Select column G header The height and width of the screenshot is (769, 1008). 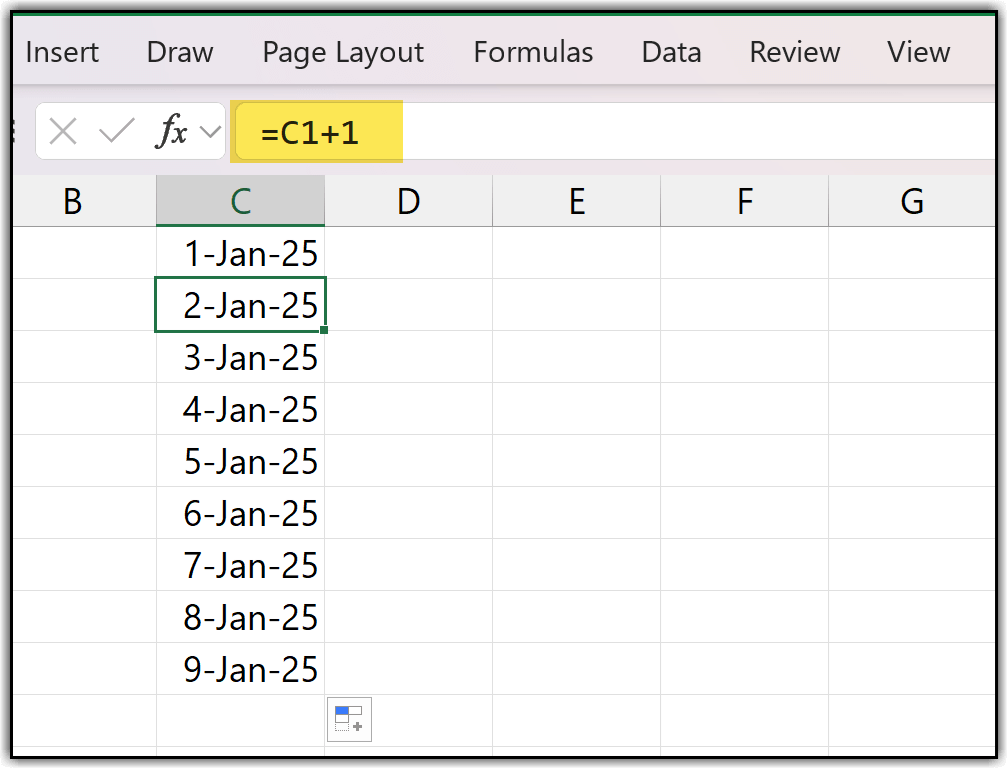(912, 202)
